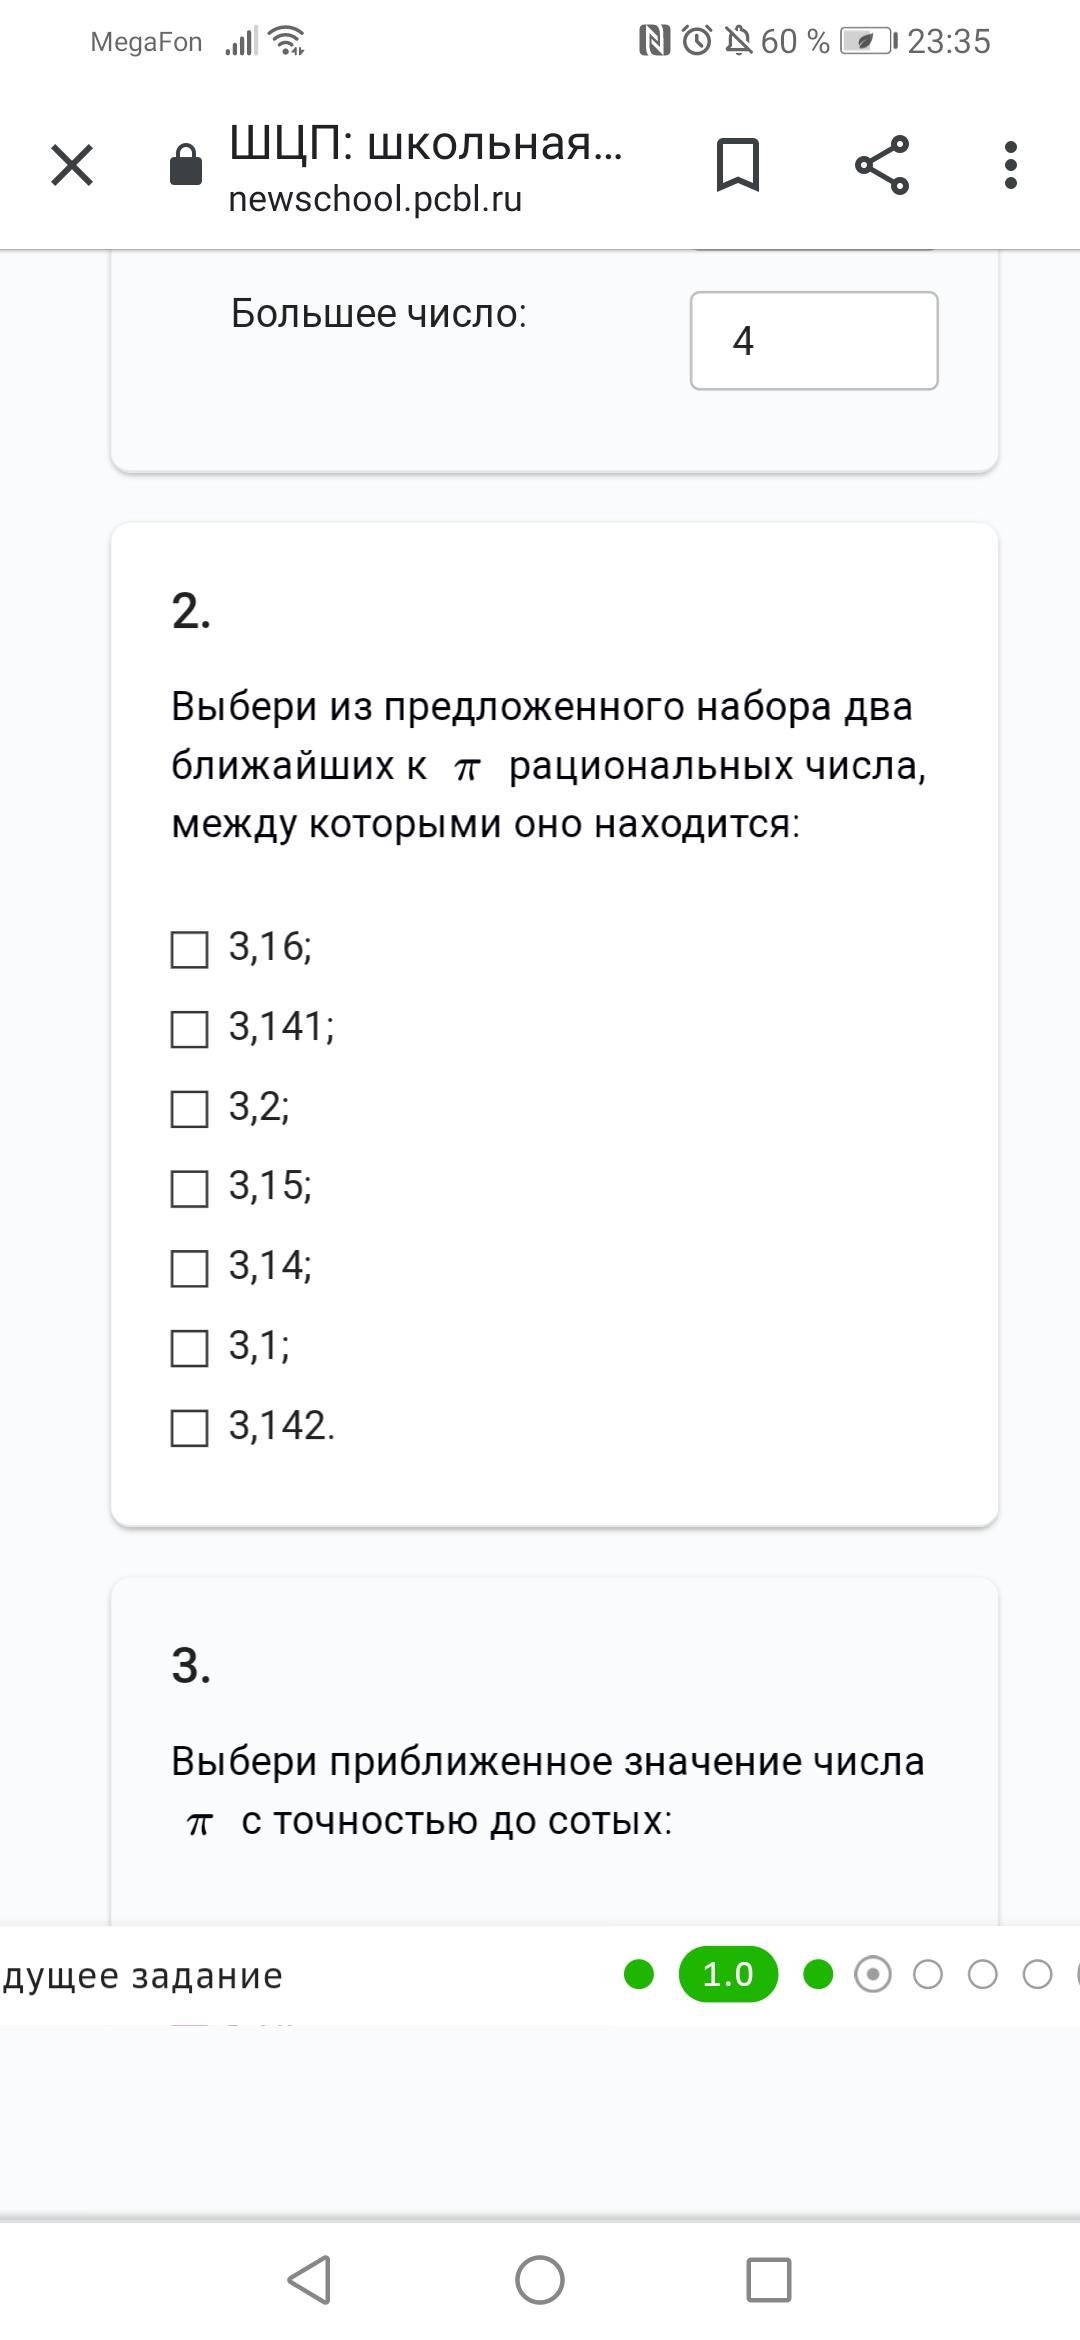This screenshot has height=2340, width=1080.
Task: Tap the newschool.pcbl.ru address text
Action: pyautogui.click(x=375, y=199)
